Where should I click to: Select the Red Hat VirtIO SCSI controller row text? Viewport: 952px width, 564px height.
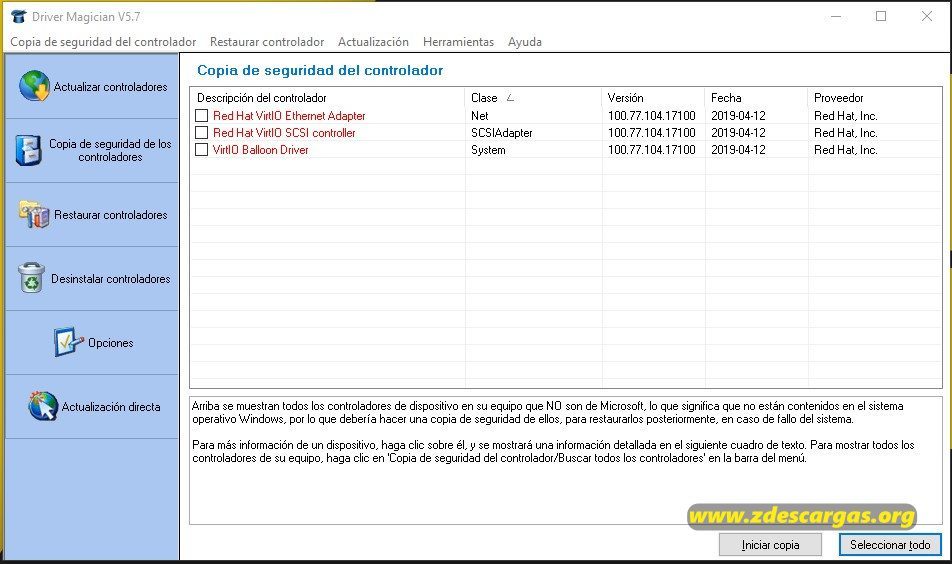point(284,132)
